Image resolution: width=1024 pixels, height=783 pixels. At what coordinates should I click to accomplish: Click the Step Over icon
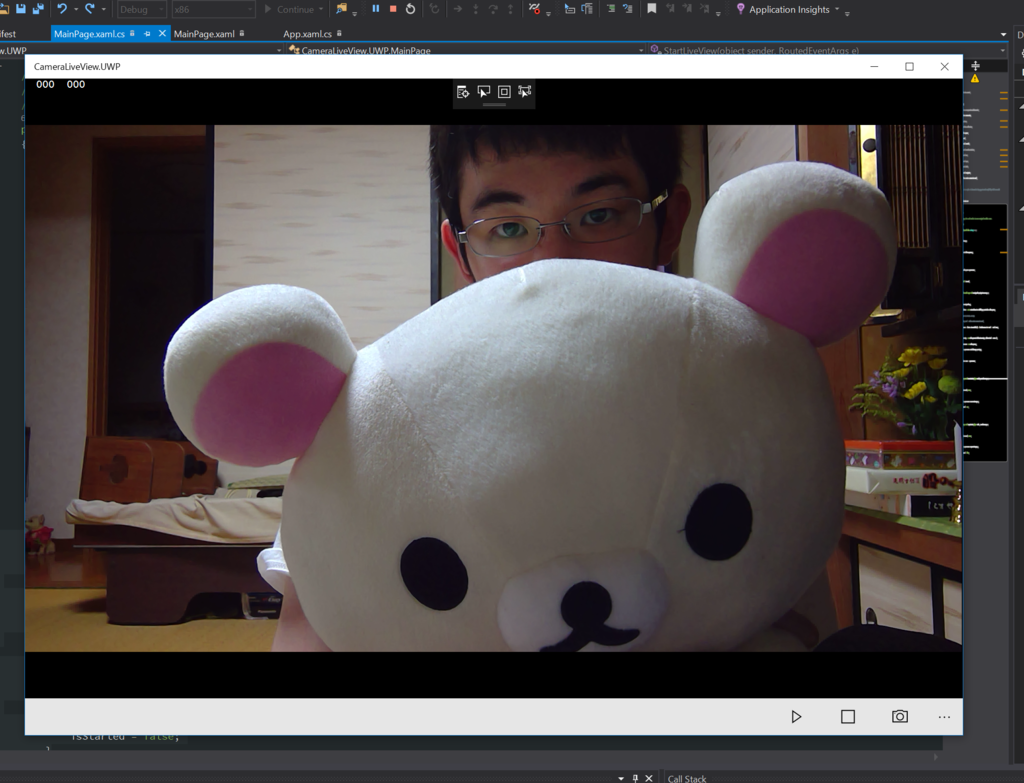493,8
